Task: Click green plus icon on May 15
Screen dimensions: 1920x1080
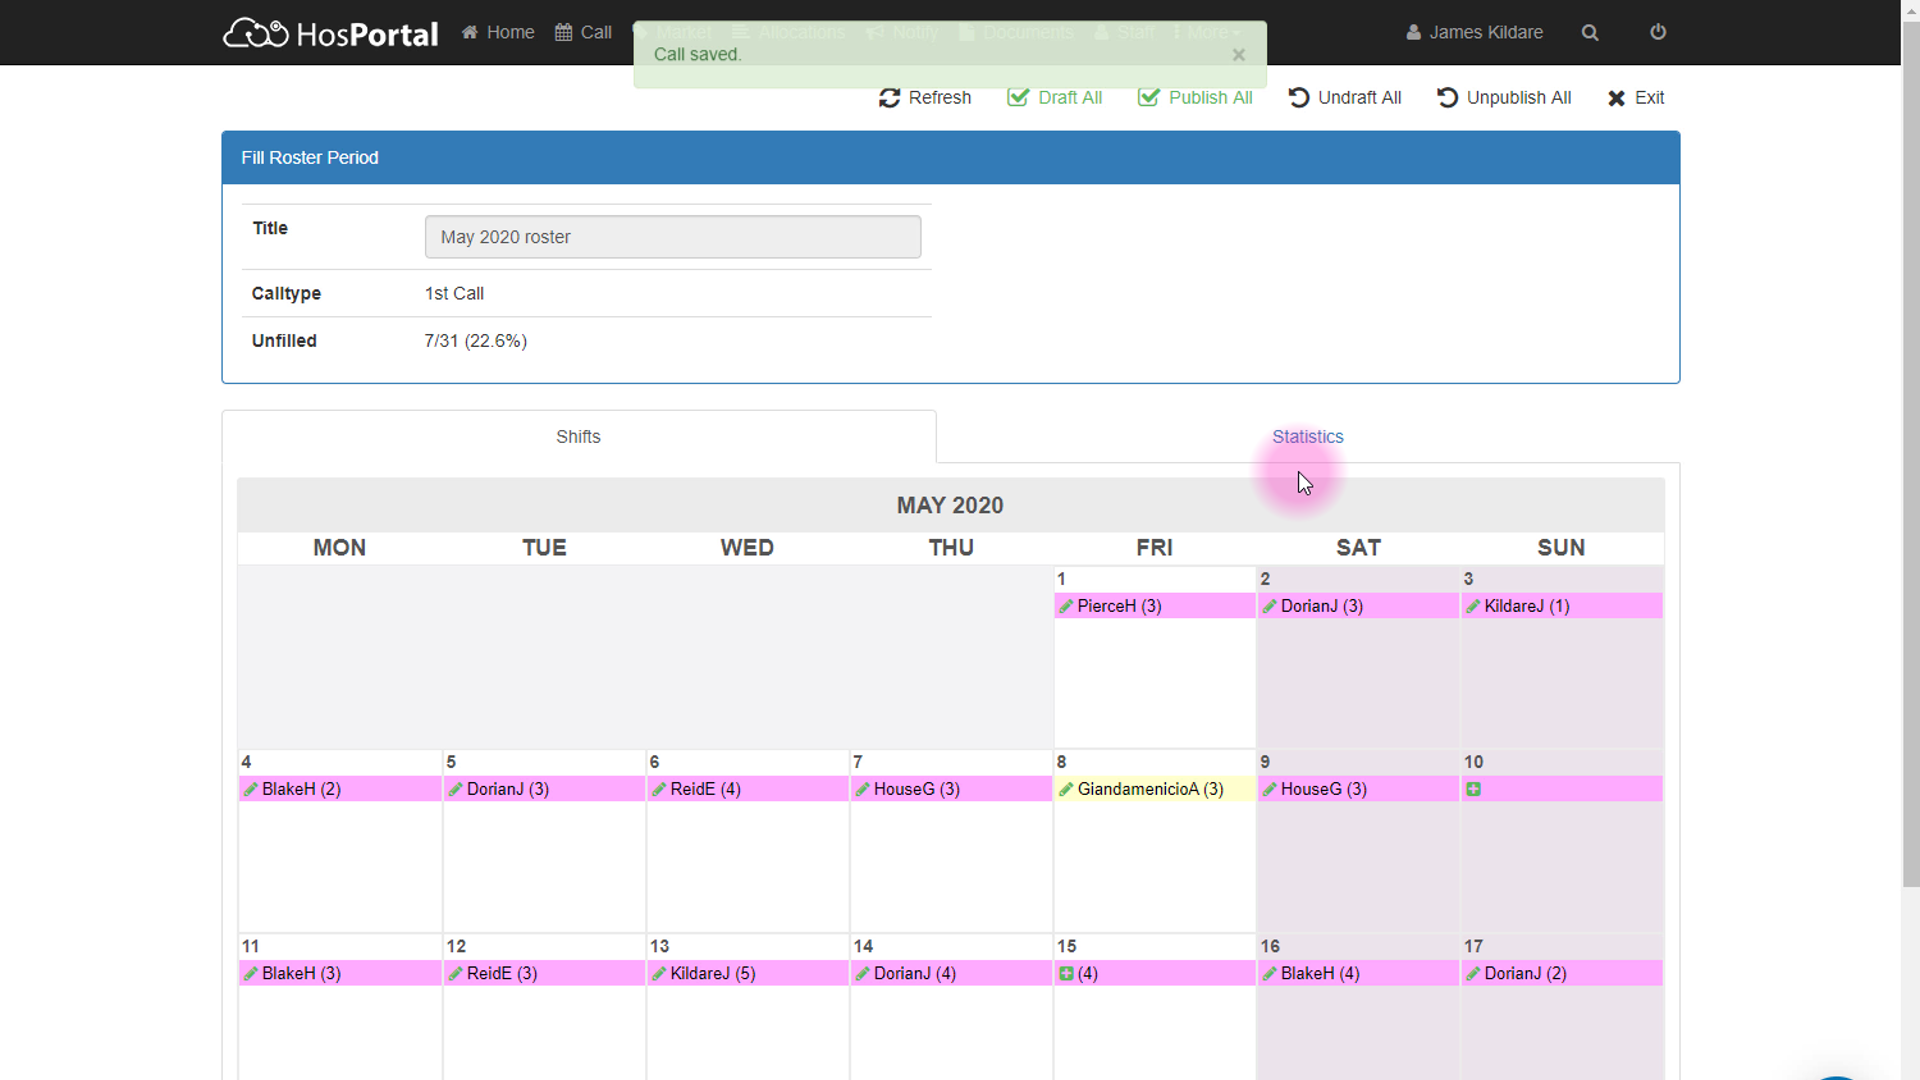Action: [x=1066, y=973]
